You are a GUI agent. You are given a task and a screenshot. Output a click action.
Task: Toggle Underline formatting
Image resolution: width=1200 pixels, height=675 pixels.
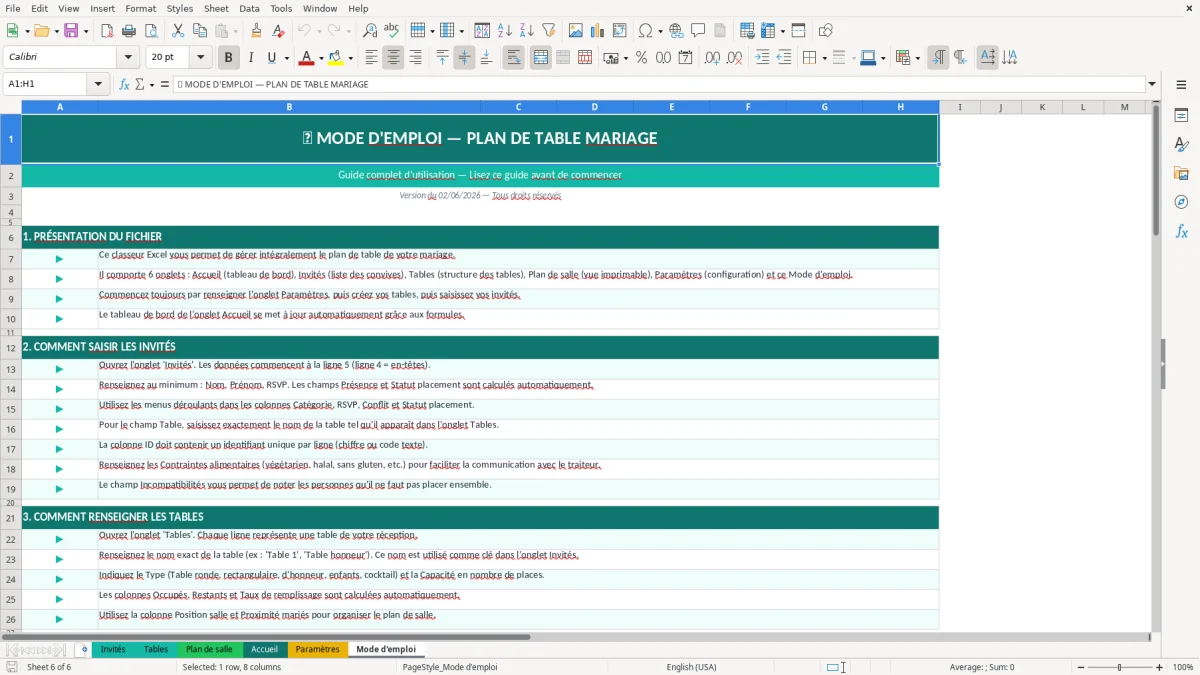tap(271, 58)
